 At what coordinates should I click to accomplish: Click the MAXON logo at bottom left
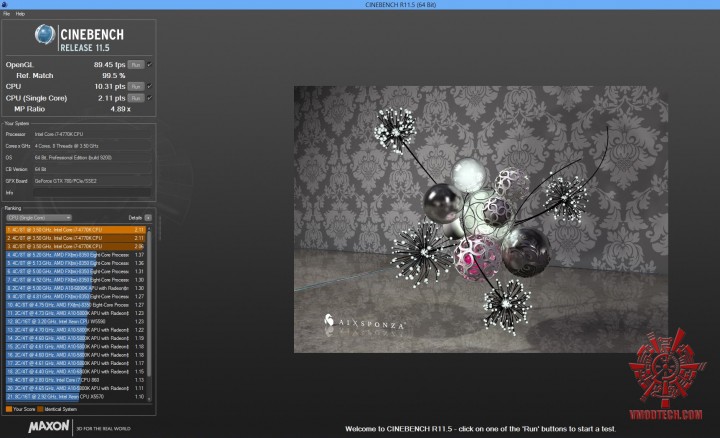49,427
